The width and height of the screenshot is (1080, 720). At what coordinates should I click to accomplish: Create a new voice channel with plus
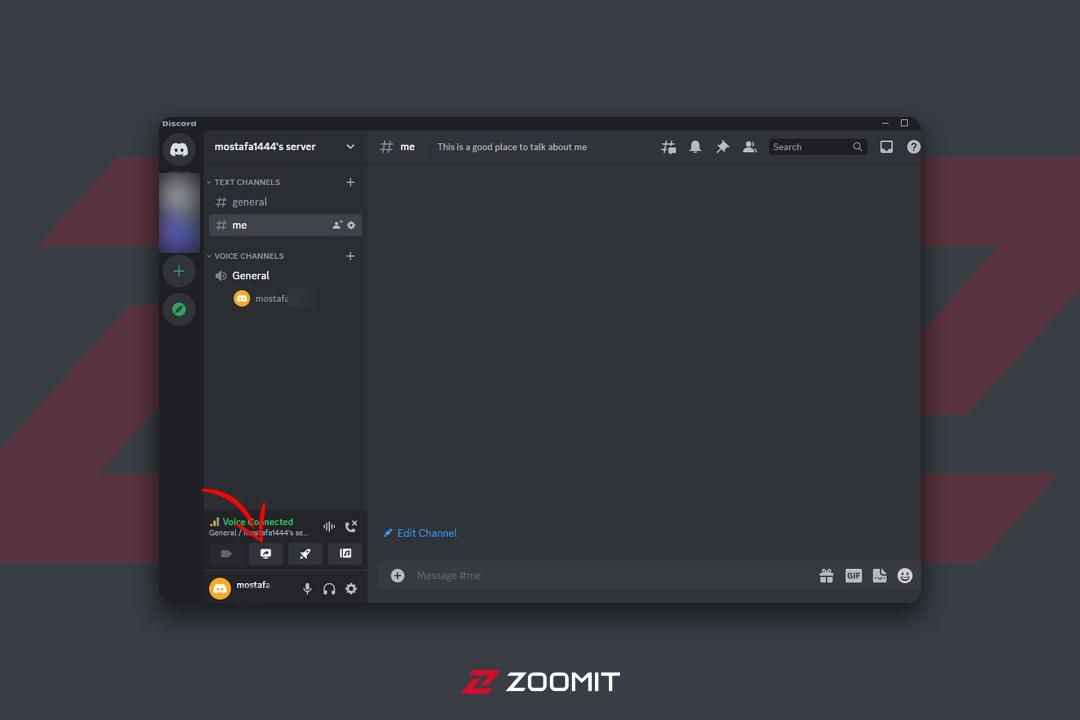(350, 256)
